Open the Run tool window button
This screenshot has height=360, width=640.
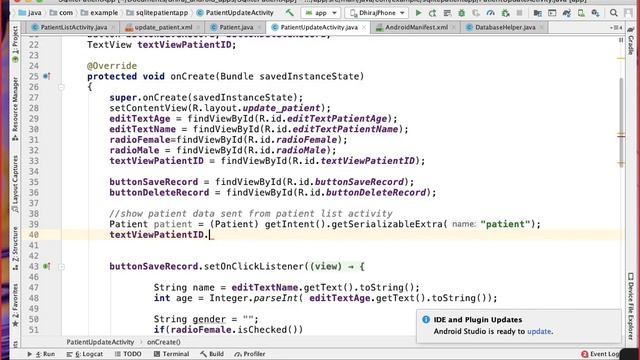coord(41,354)
